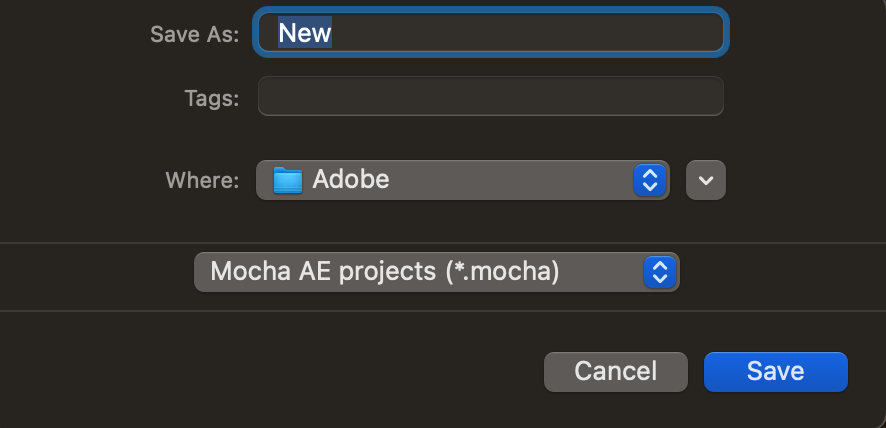Click the blue Save button
Image resolution: width=886 pixels, height=428 pixels.
[775, 372]
